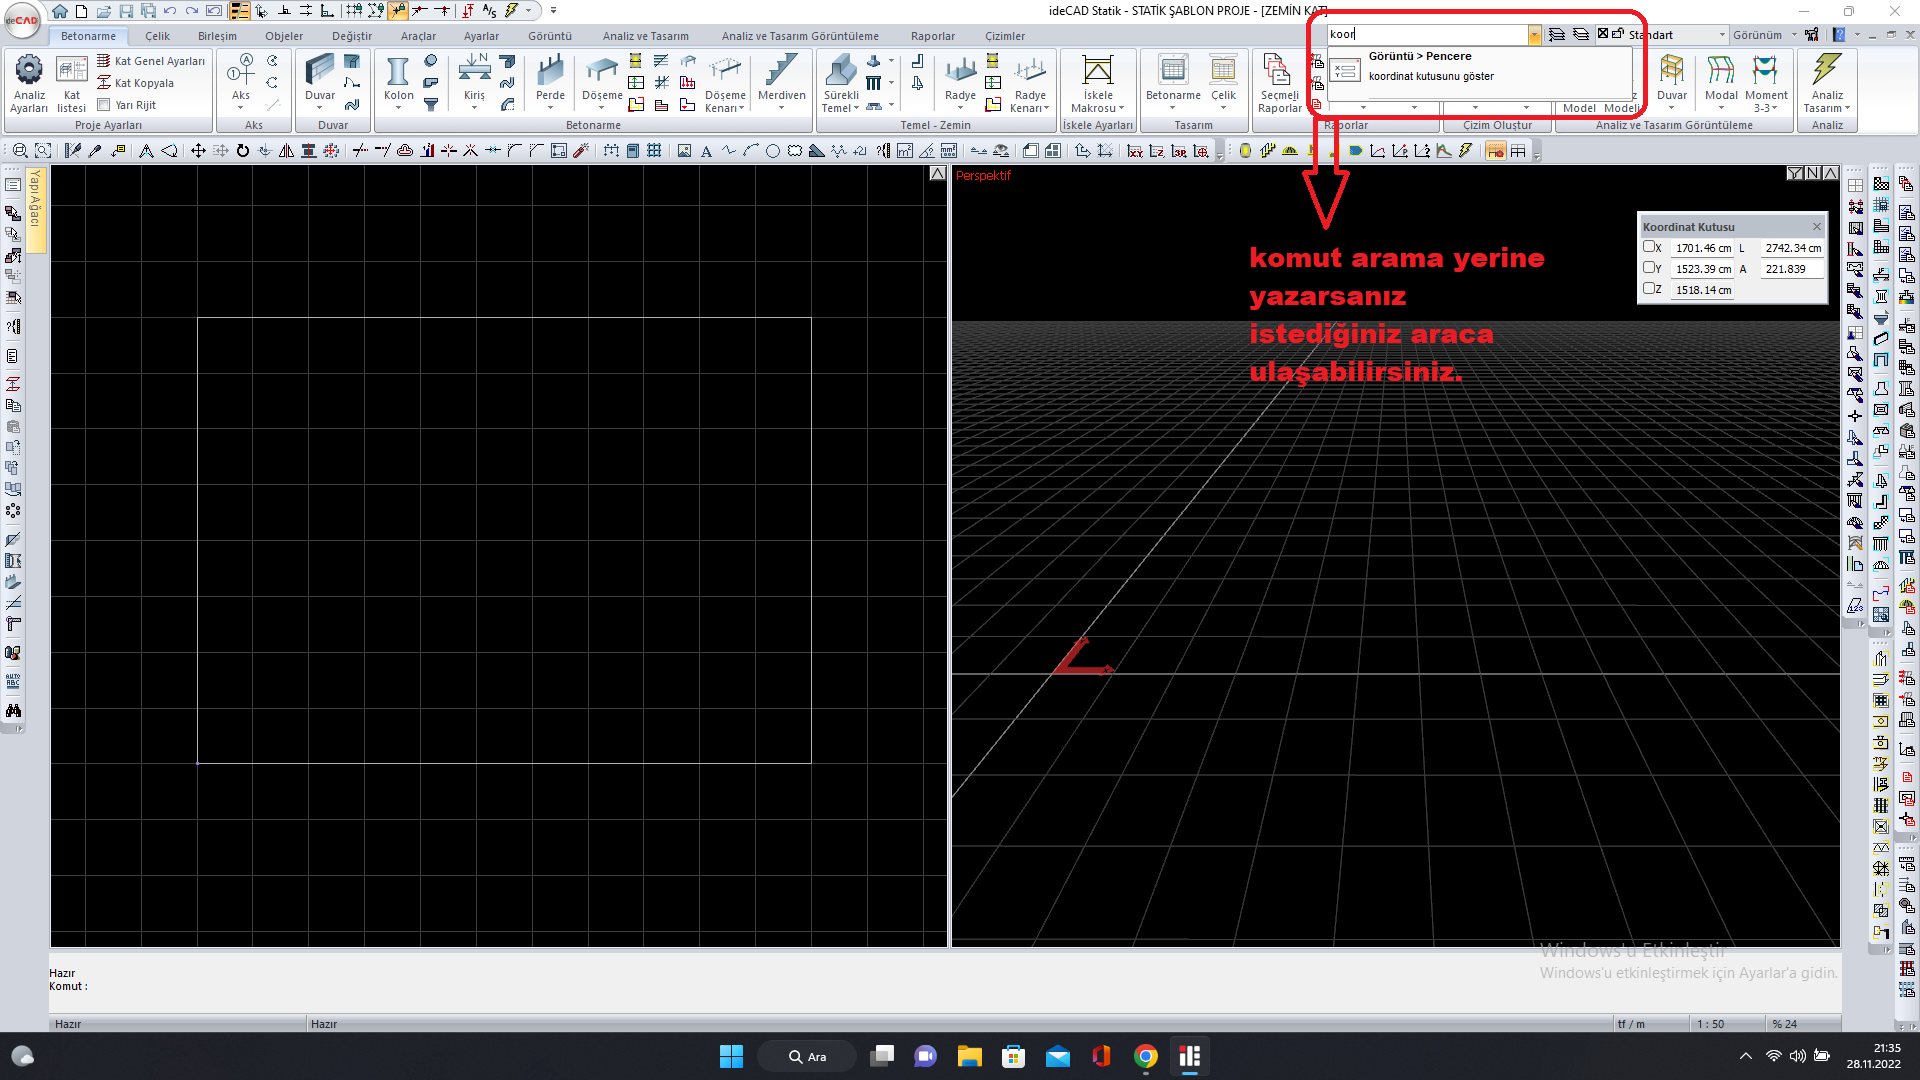1920x1080 pixels.
Task: Select the Radye raft foundation tool
Action: (960, 78)
